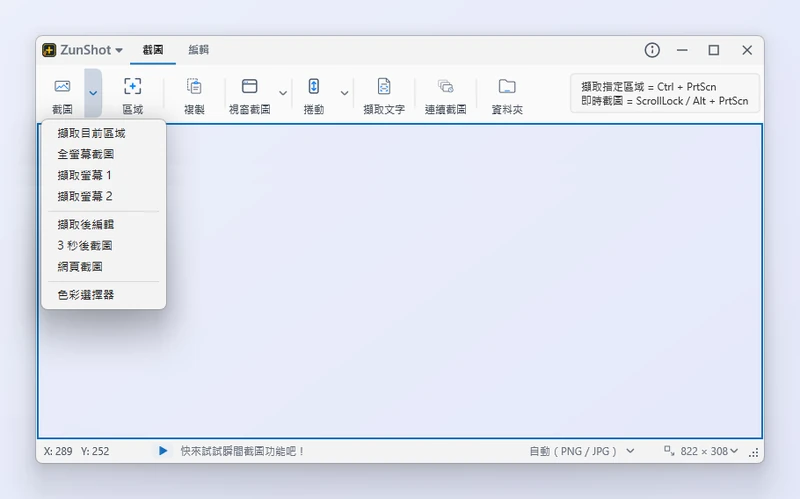Image resolution: width=800 pixels, height=499 pixels.
Task: Select 3 秒後截圖 menu item
Action: pyautogui.click(x=104, y=245)
